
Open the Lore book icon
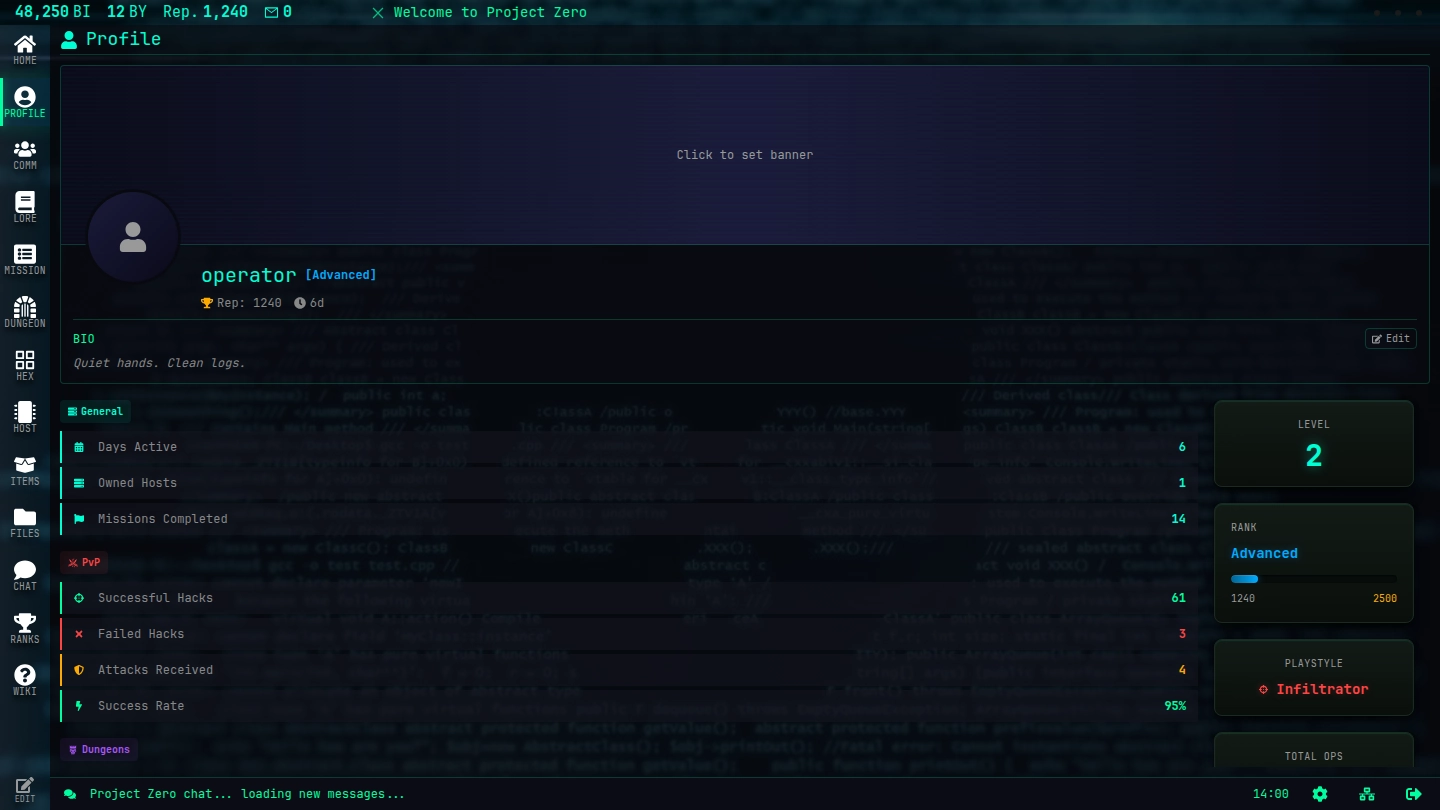coord(25,207)
